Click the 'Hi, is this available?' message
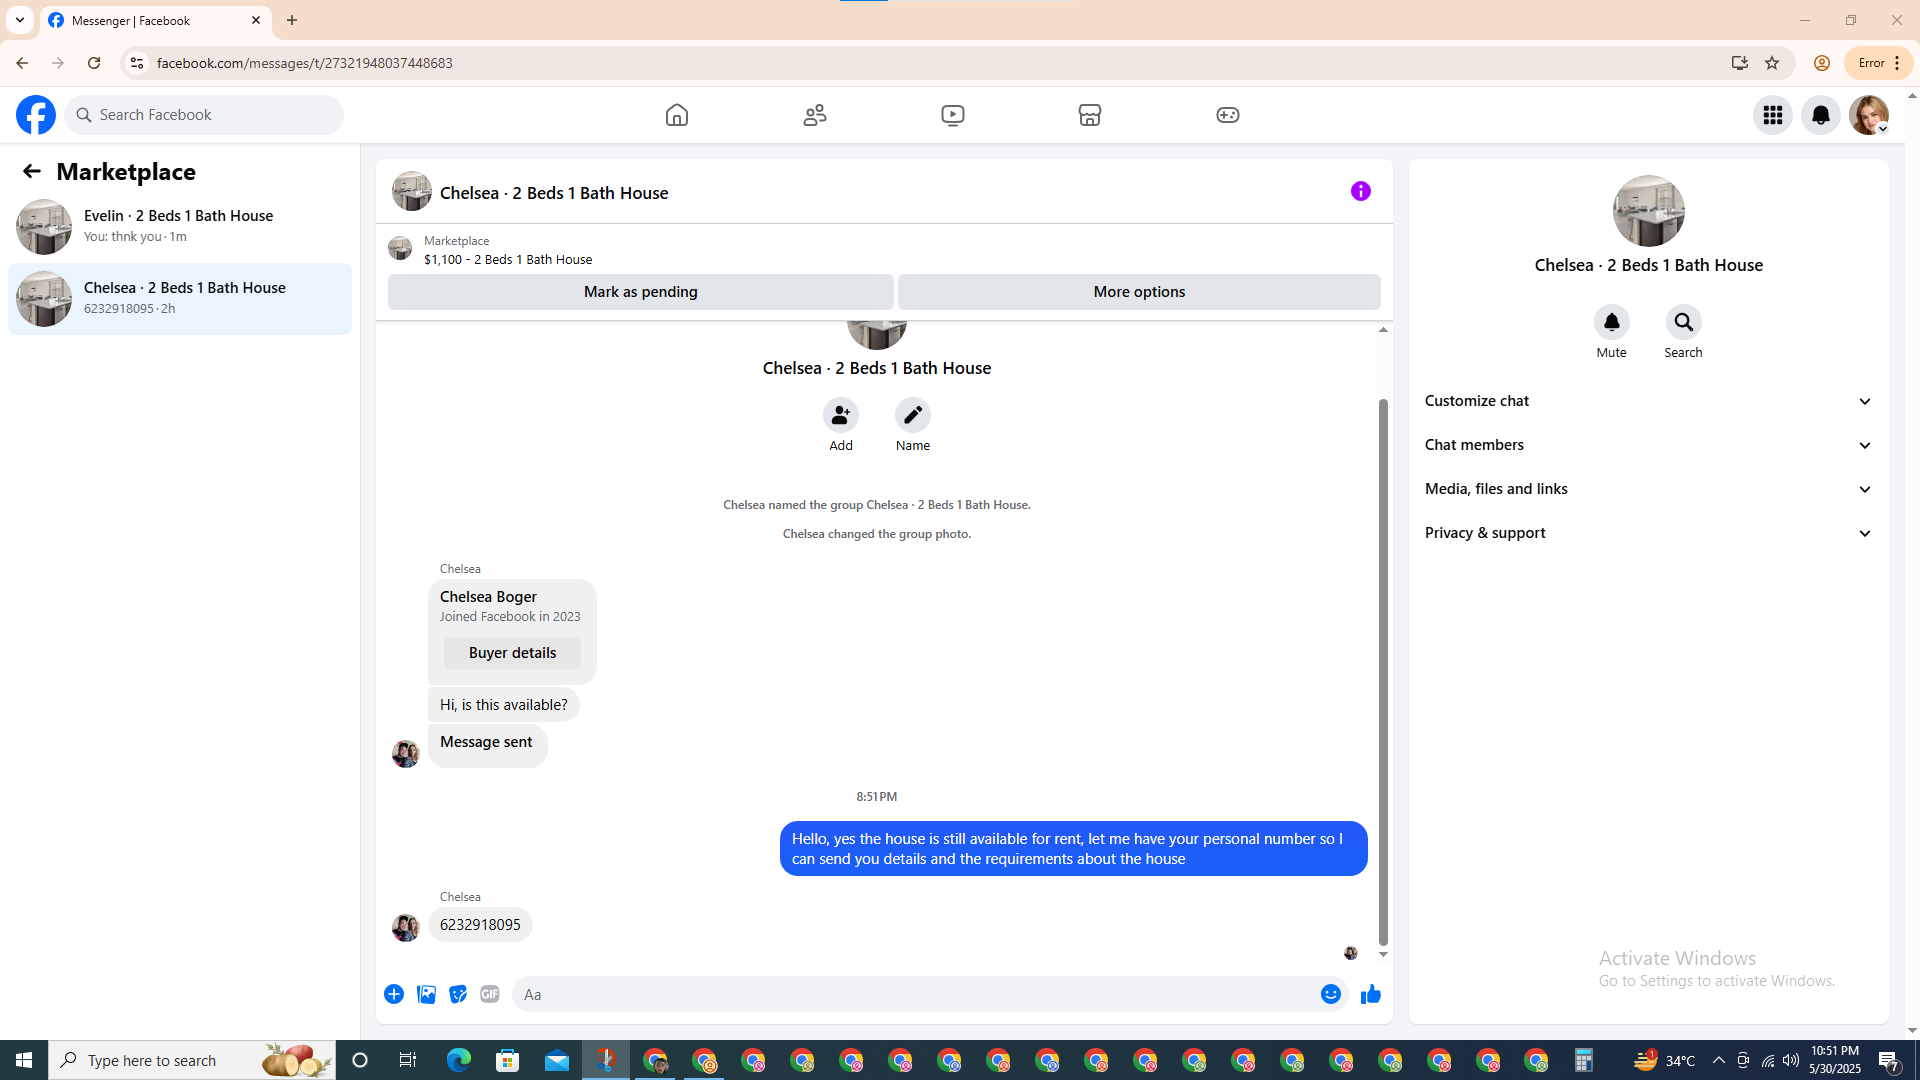 [503, 705]
